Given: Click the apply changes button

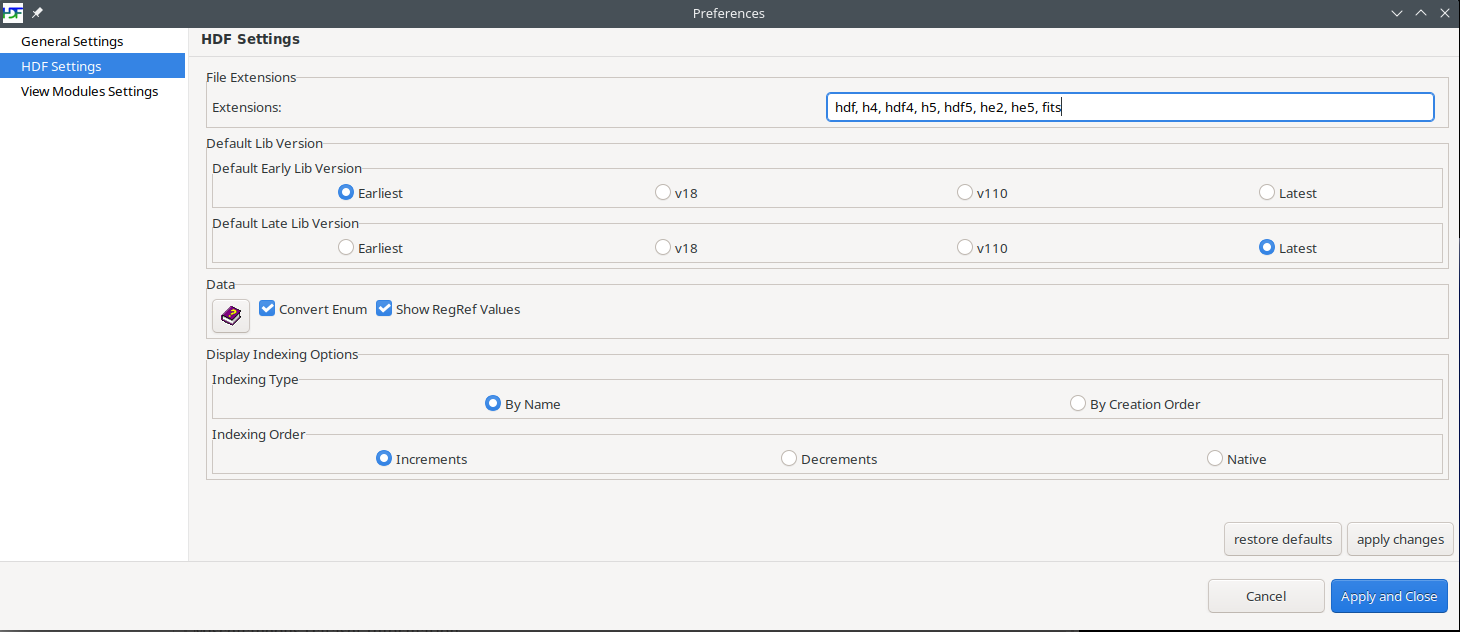Looking at the screenshot, I should (x=1400, y=539).
